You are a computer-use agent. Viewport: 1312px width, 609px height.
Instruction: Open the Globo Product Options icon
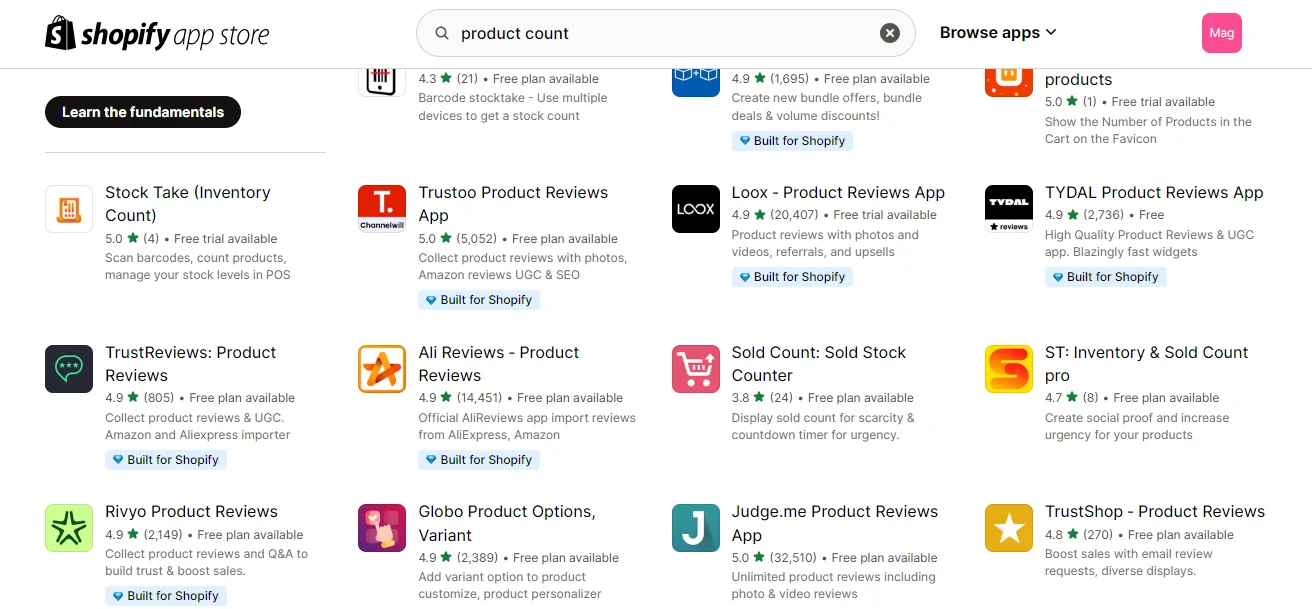coord(382,528)
